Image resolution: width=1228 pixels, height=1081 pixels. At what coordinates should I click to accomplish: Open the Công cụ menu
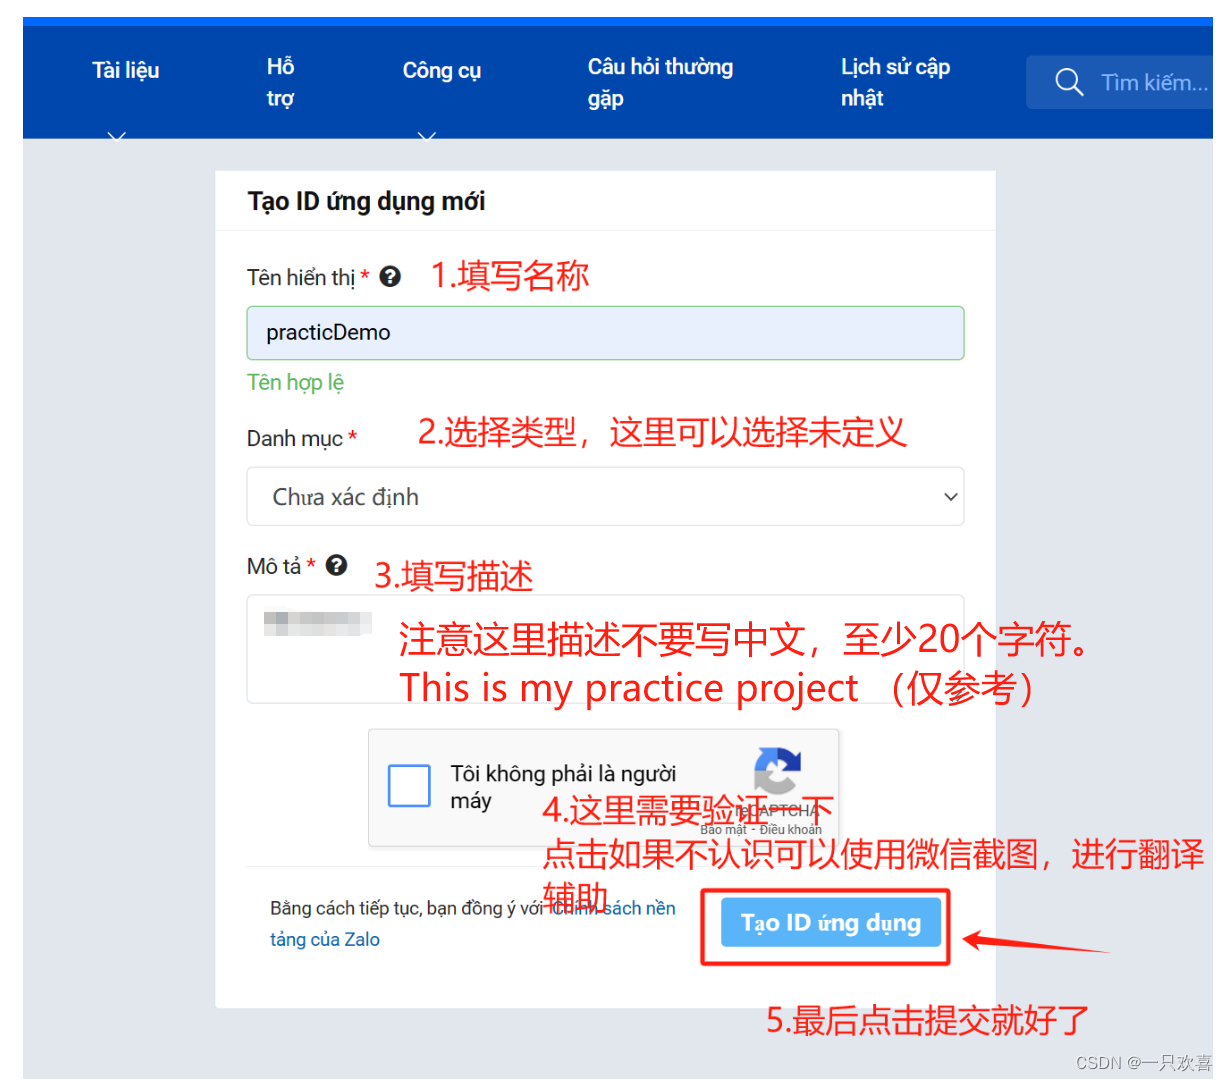(x=441, y=71)
